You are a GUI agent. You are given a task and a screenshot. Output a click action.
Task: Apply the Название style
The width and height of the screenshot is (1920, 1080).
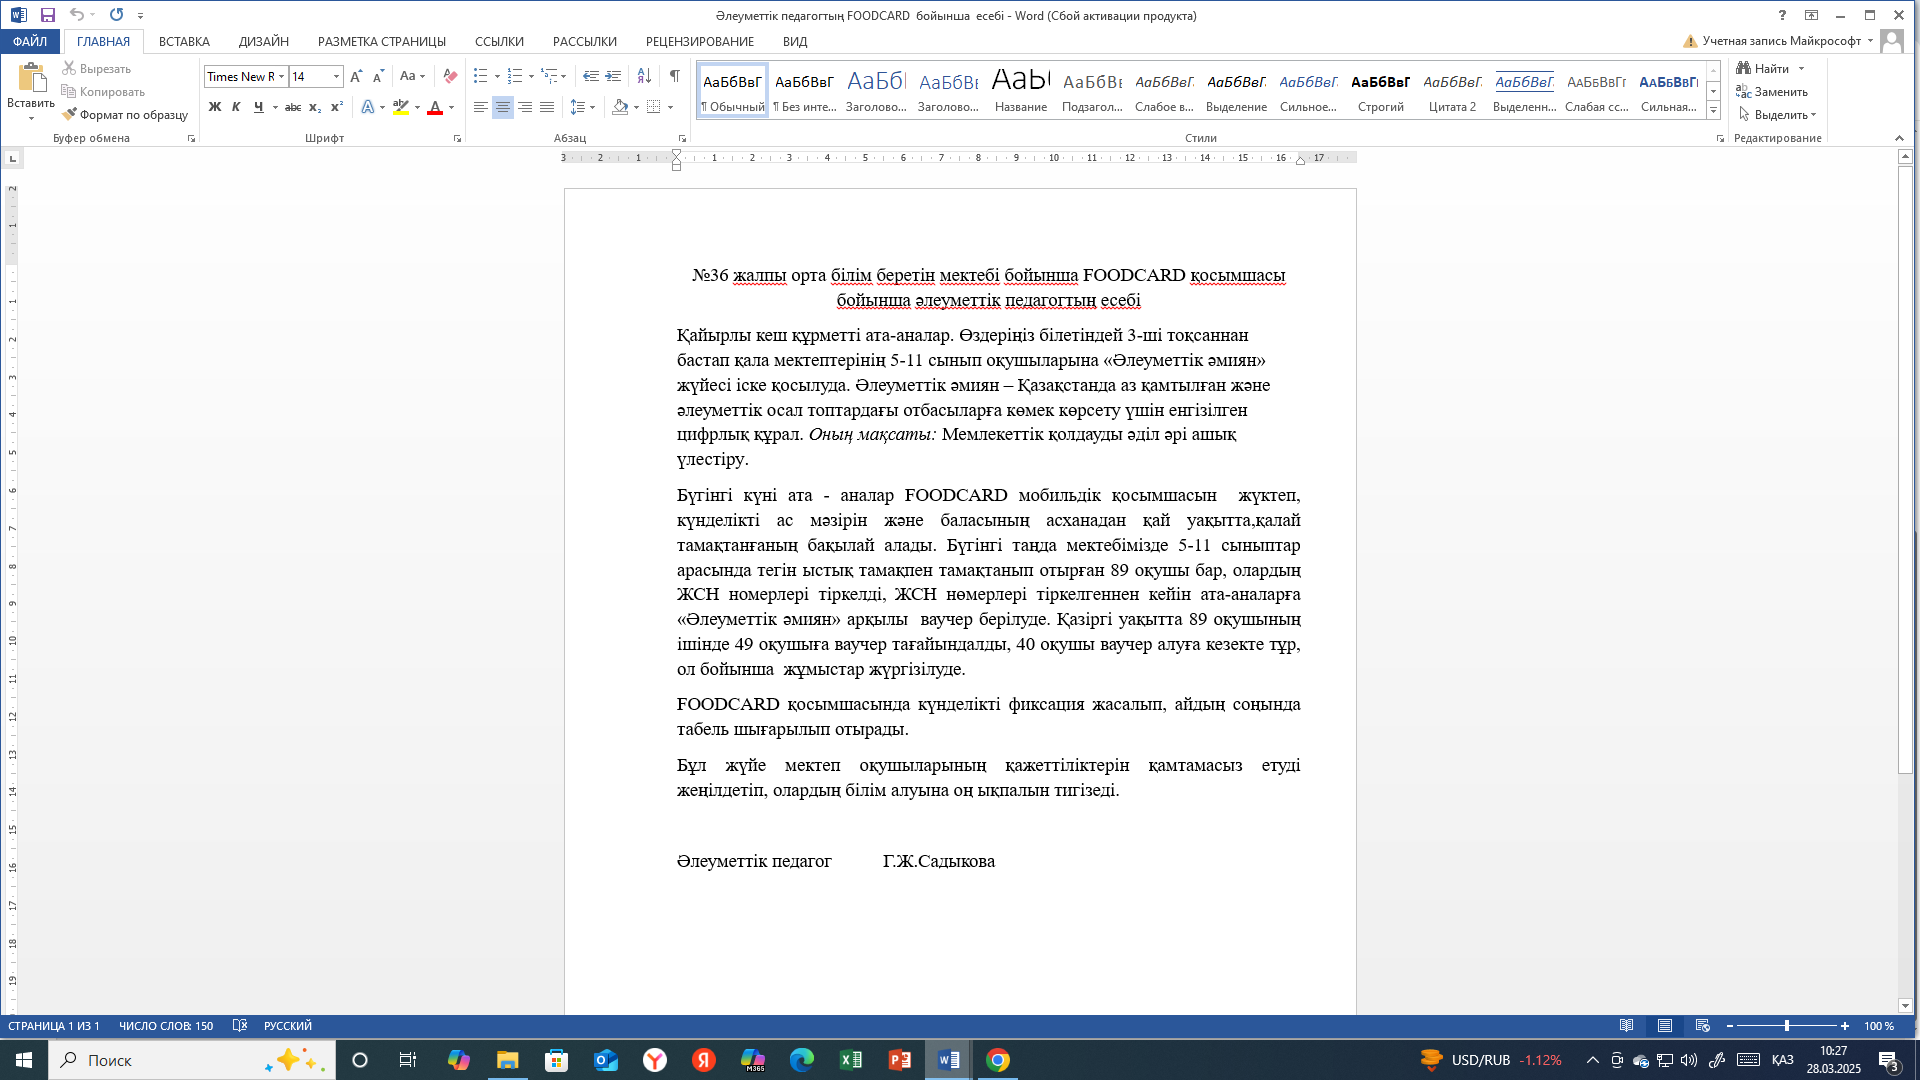(x=1021, y=90)
